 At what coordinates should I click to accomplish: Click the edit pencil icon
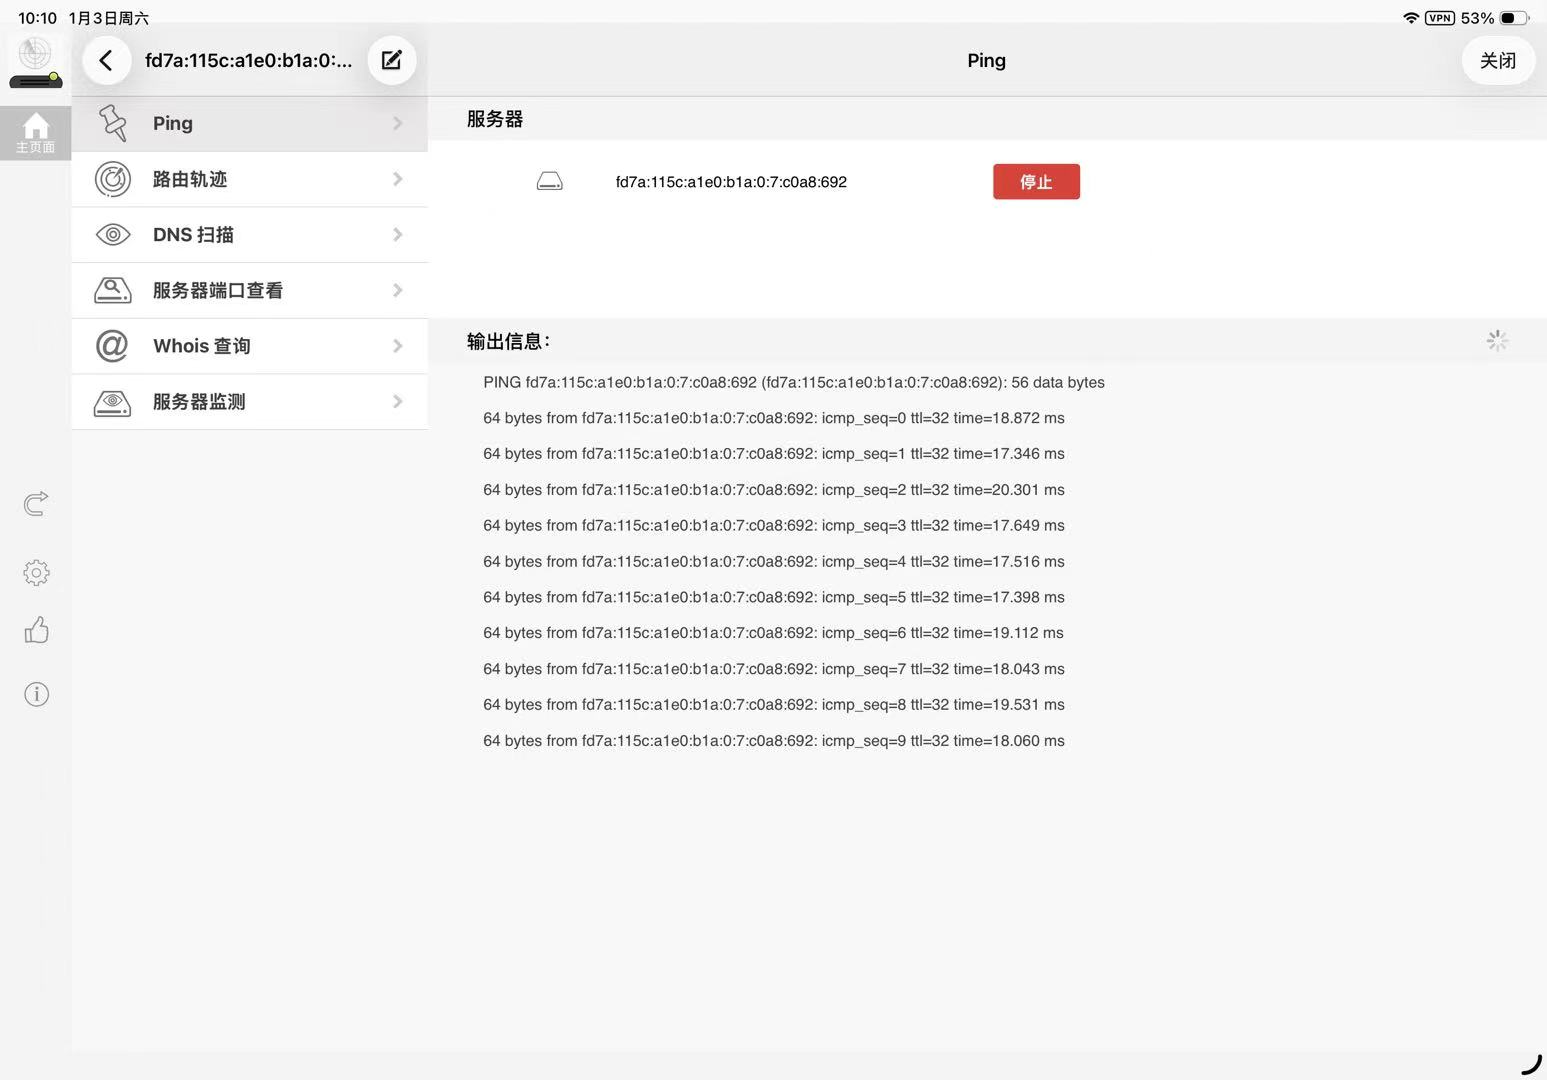pyautogui.click(x=392, y=61)
